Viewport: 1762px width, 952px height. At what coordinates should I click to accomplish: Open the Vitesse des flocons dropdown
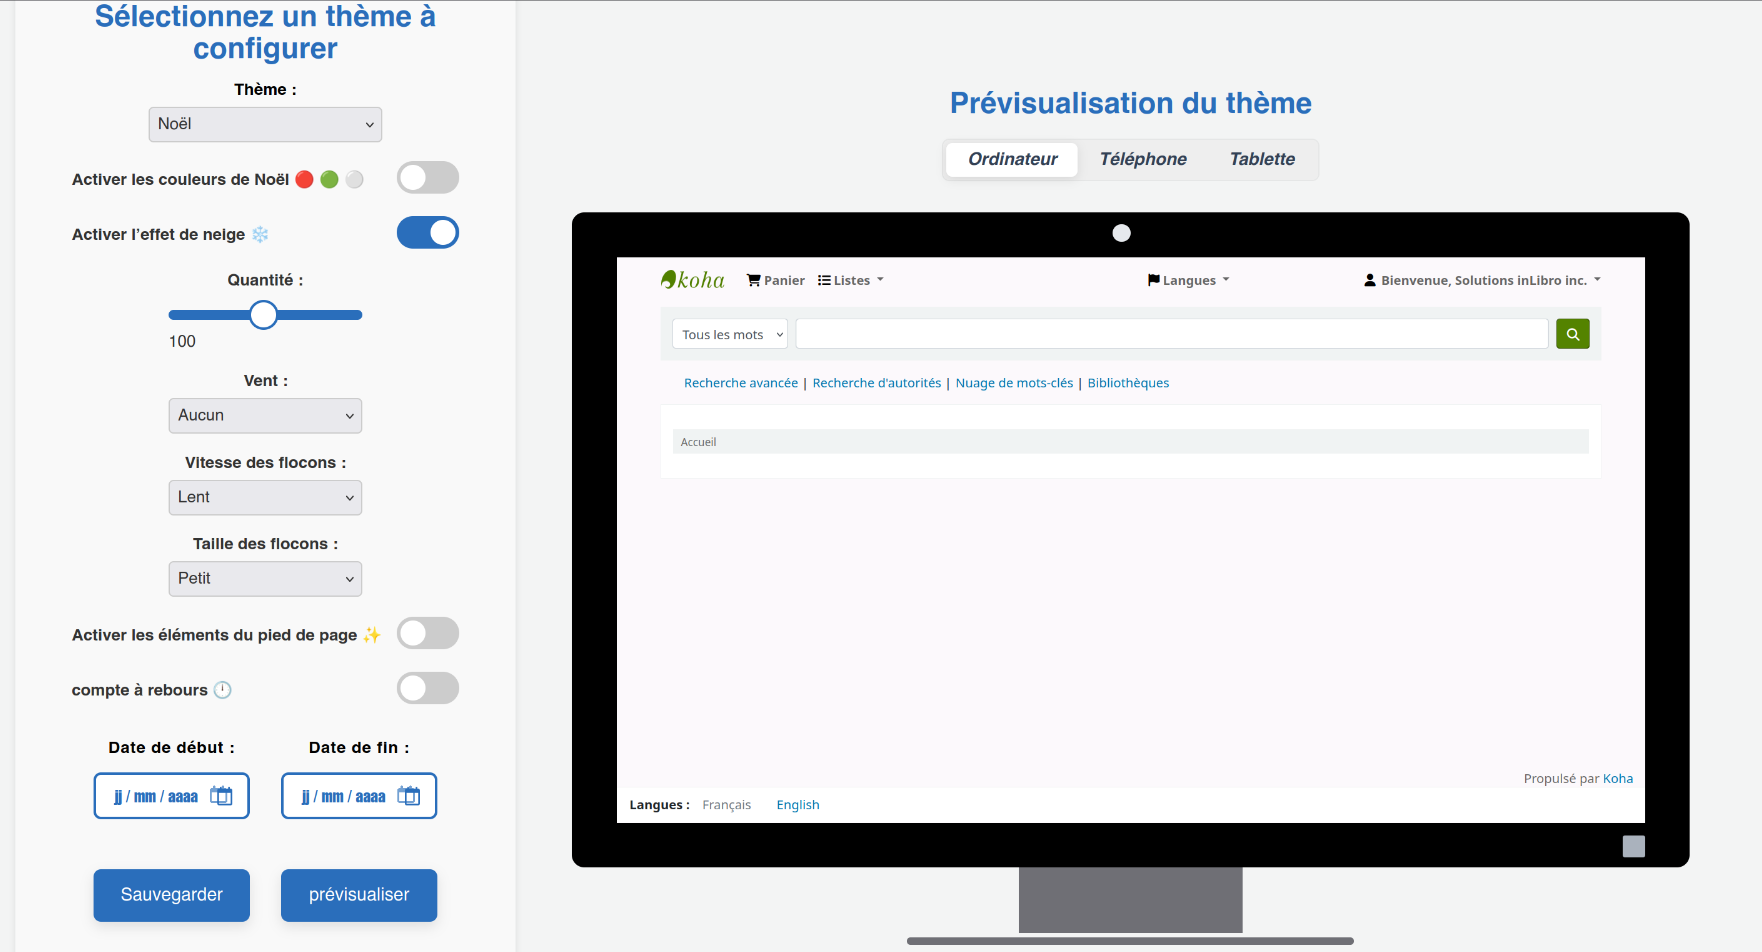265,497
